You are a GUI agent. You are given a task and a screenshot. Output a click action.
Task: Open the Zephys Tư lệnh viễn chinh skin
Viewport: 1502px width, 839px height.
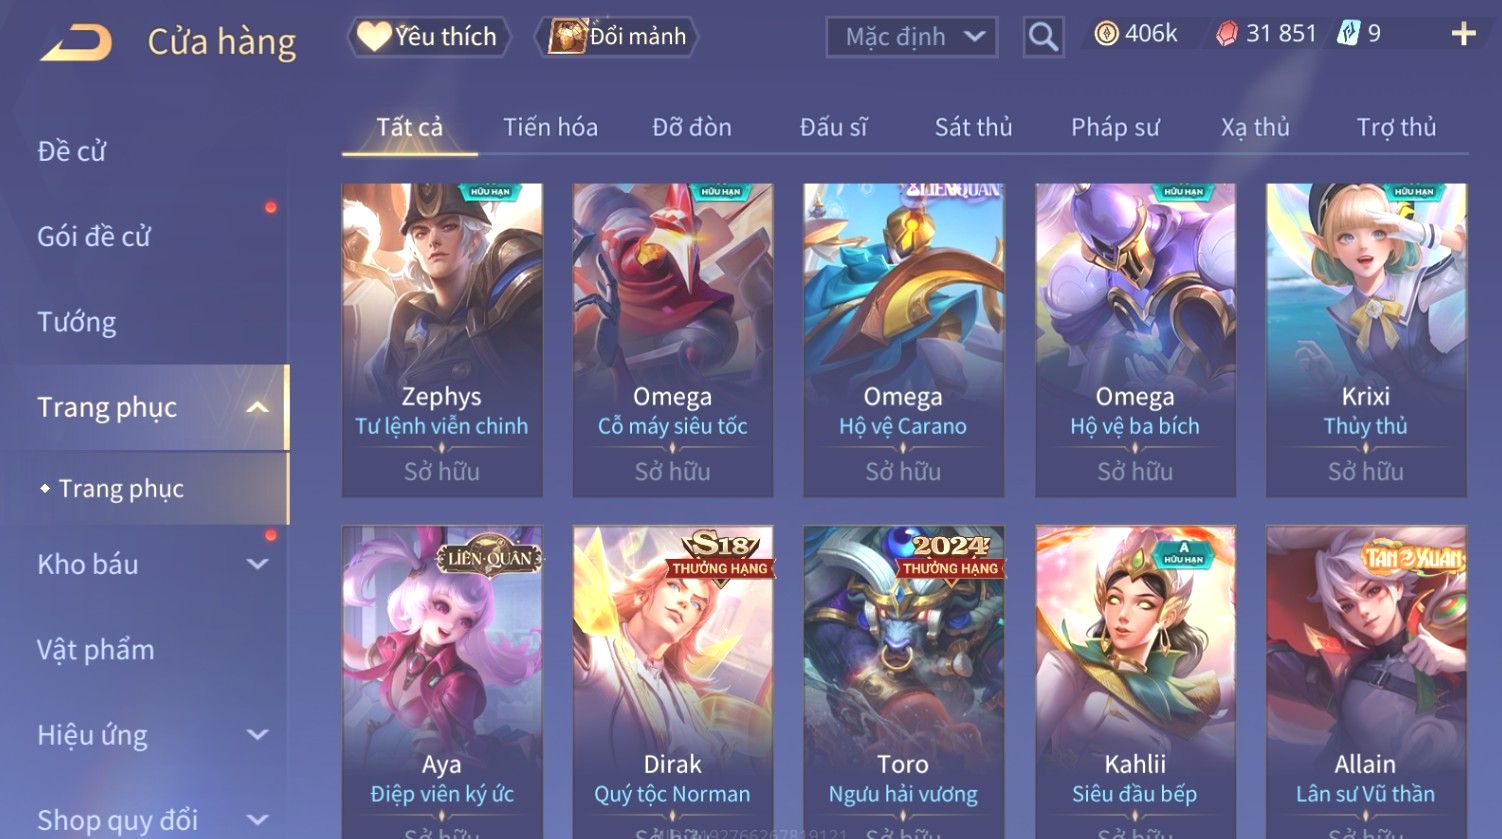(442, 340)
